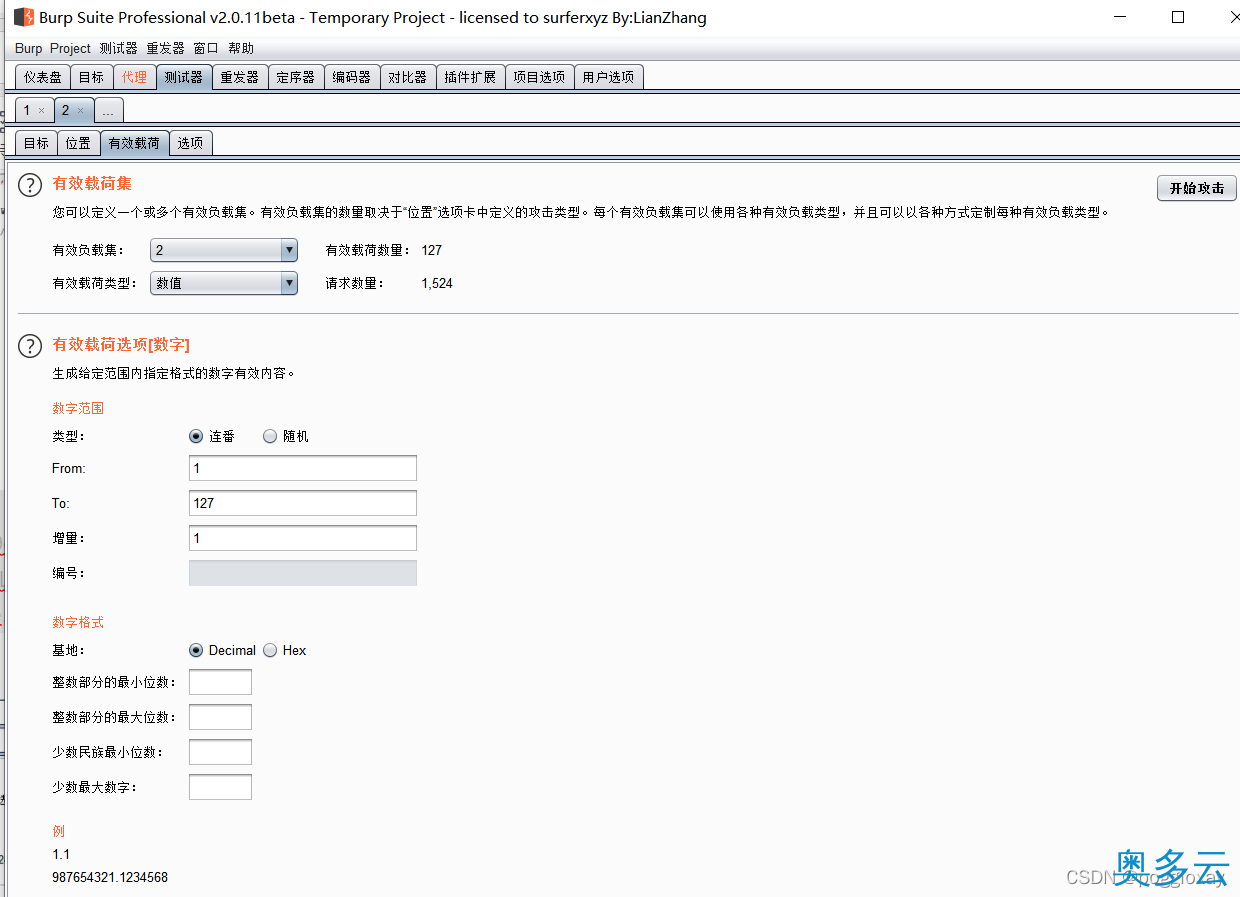Open the 有效载荷类型 dropdown
The image size is (1240, 897).
click(x=224, y=283)
